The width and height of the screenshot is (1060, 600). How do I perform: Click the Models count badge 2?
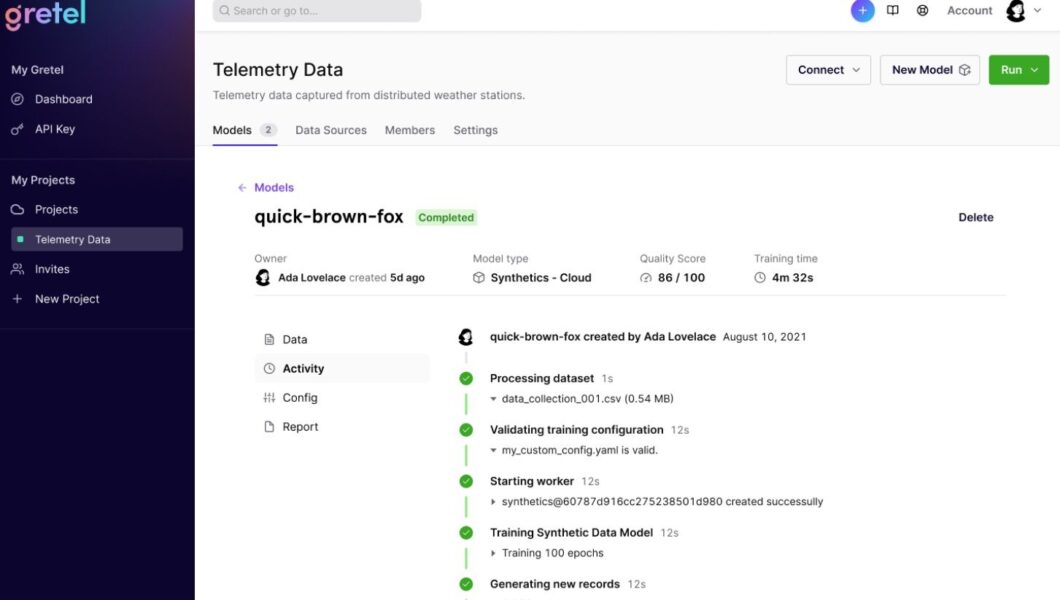268,130
